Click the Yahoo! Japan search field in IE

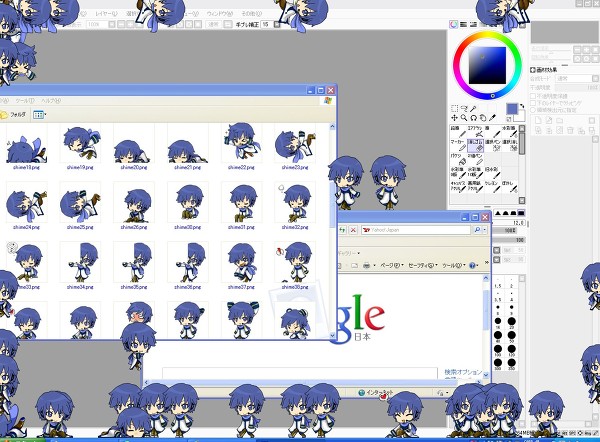point(416,230)
